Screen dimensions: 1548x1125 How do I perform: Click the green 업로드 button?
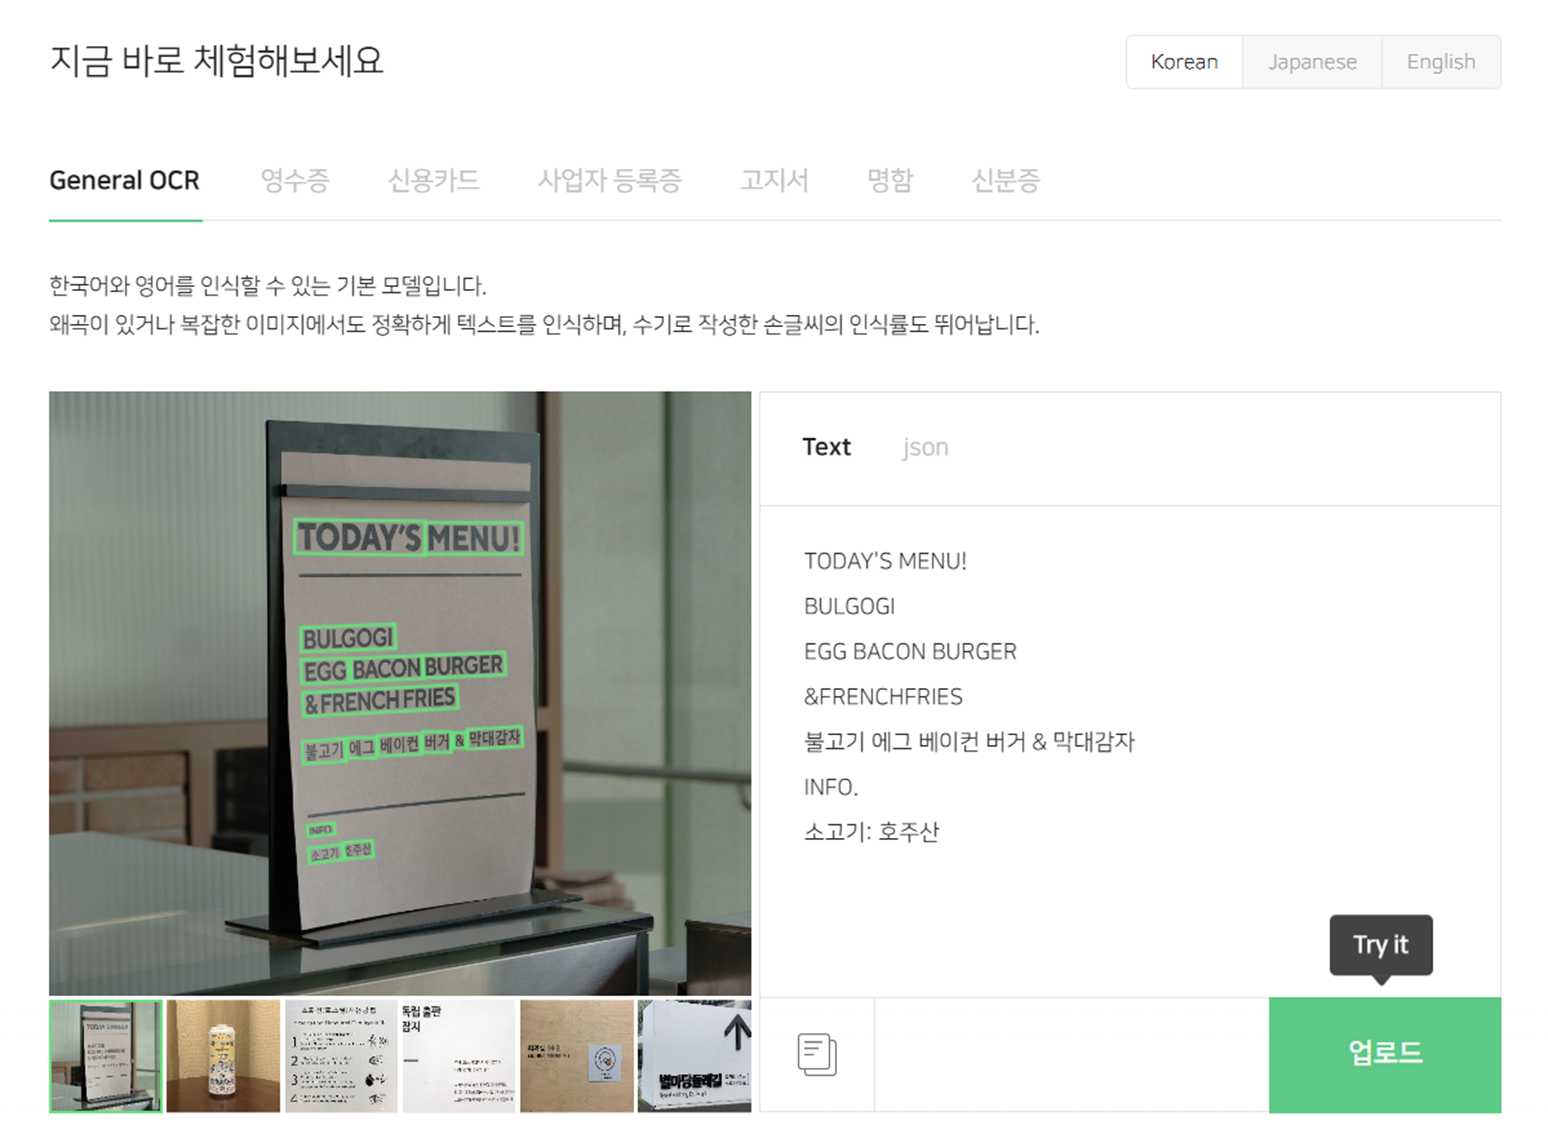click(1385, 1054)
